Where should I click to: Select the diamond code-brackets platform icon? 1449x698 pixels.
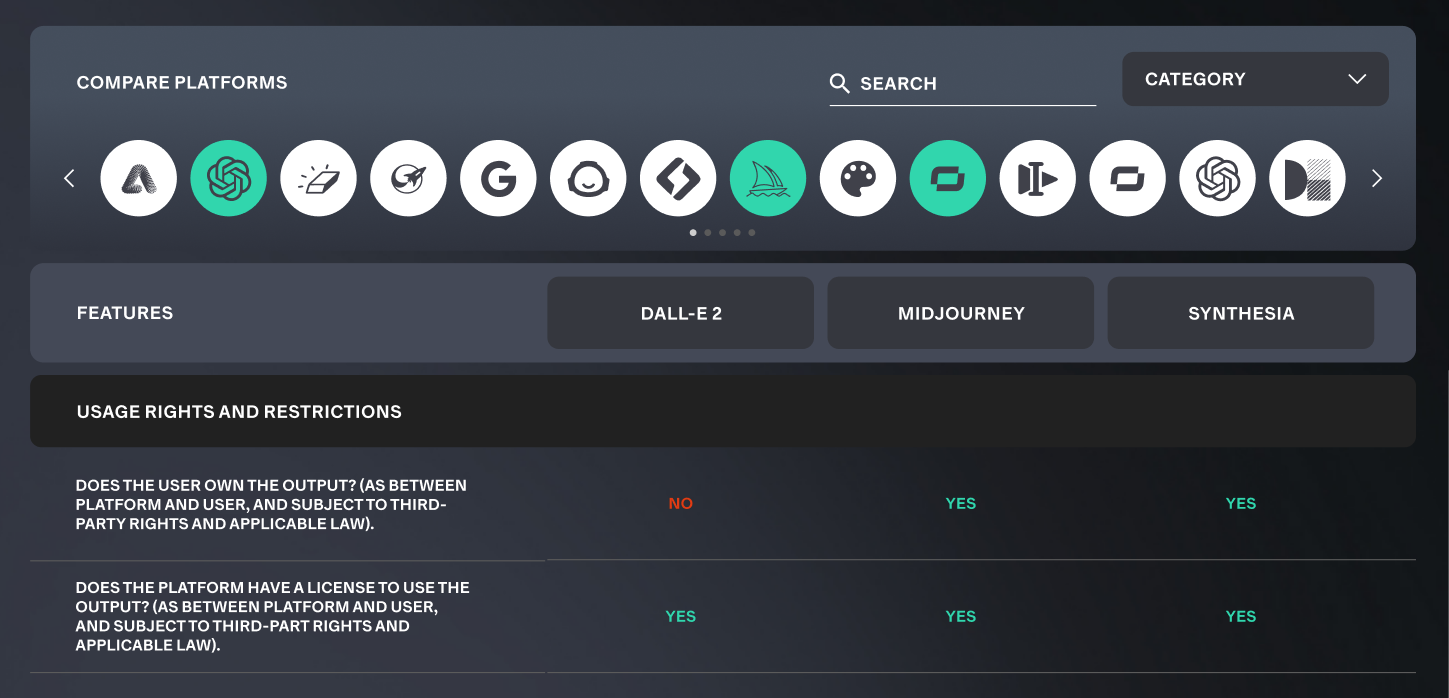click(679, 179)
